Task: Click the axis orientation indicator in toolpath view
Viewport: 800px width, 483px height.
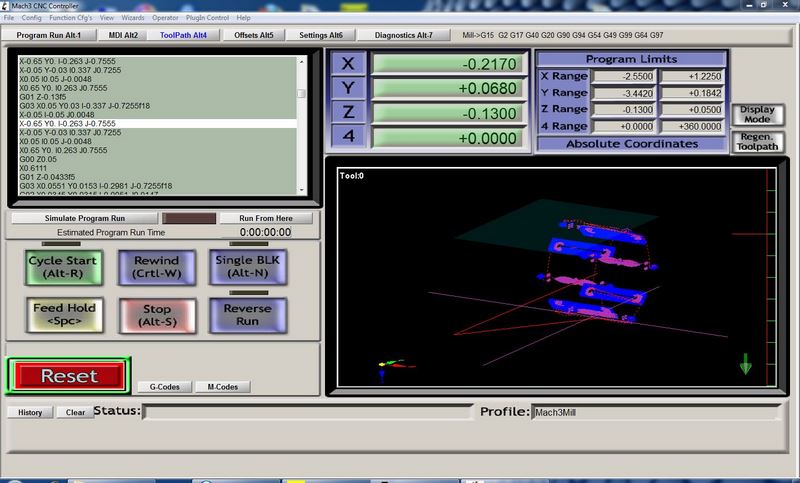Action: tap(395, 368)
